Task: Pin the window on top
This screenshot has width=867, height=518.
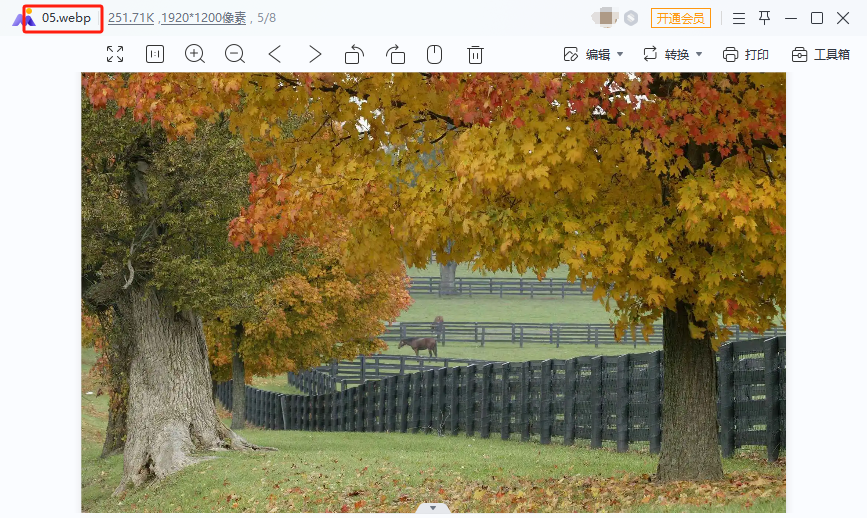Action: [765, 18]
